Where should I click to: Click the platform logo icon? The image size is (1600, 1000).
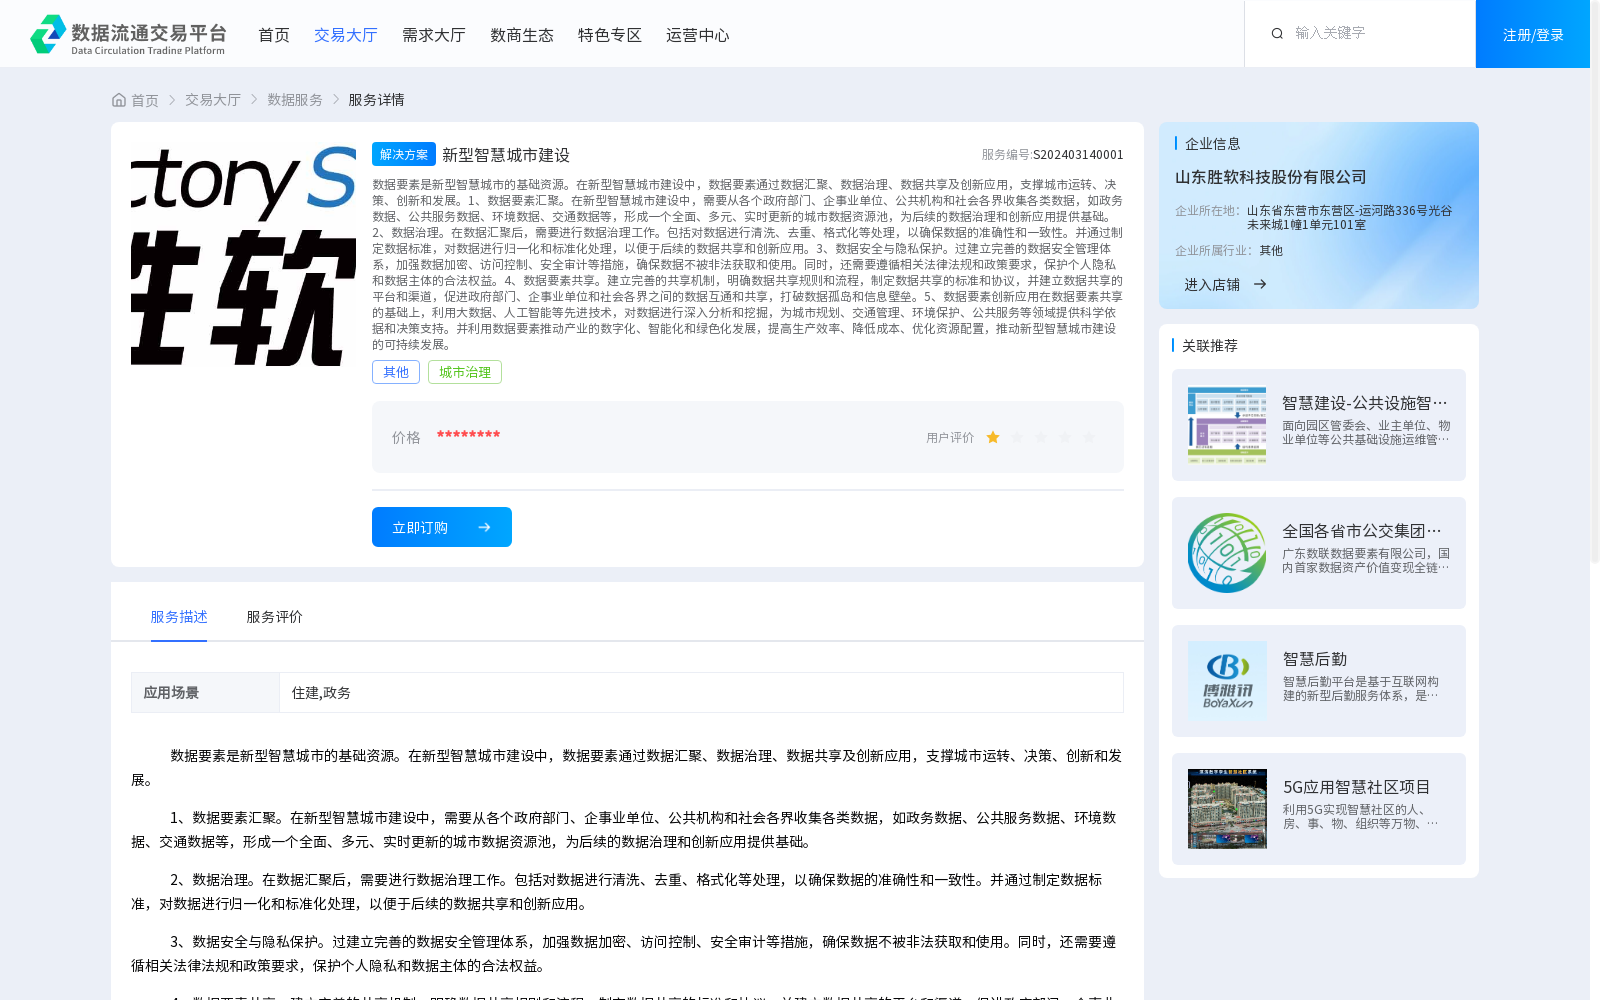coord(48,34)
